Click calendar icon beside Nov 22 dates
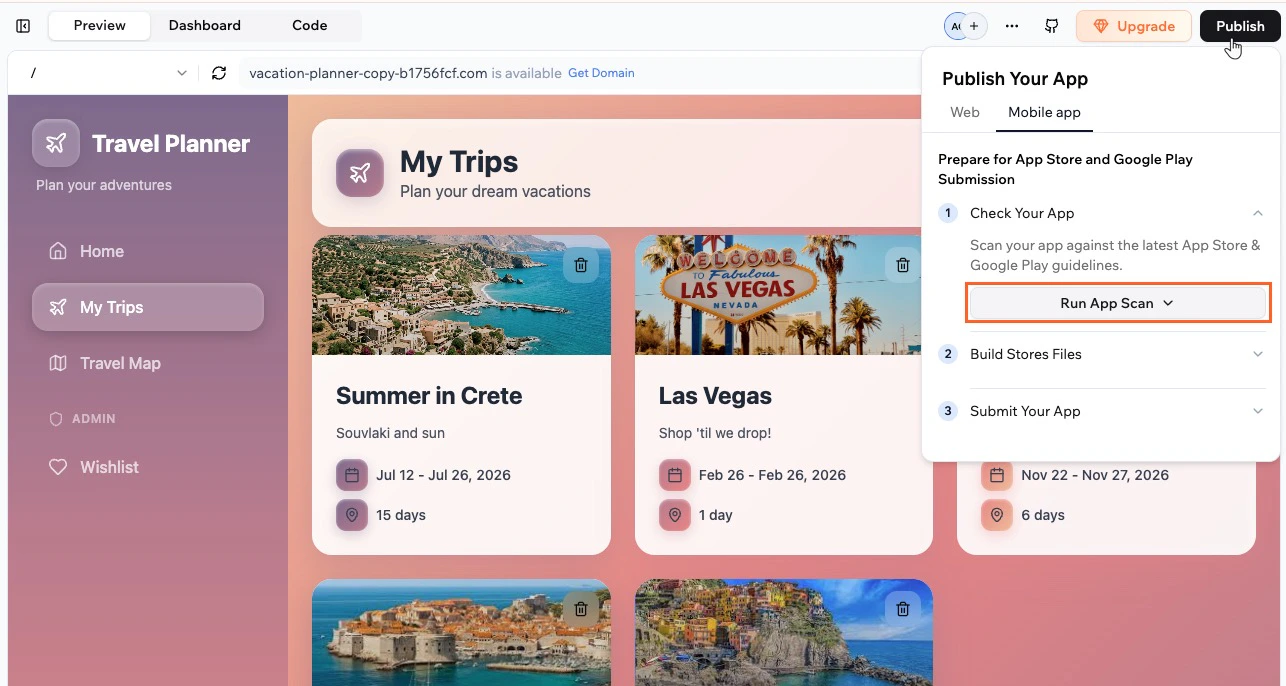The image size is (1286, 686). click(997, 475)
